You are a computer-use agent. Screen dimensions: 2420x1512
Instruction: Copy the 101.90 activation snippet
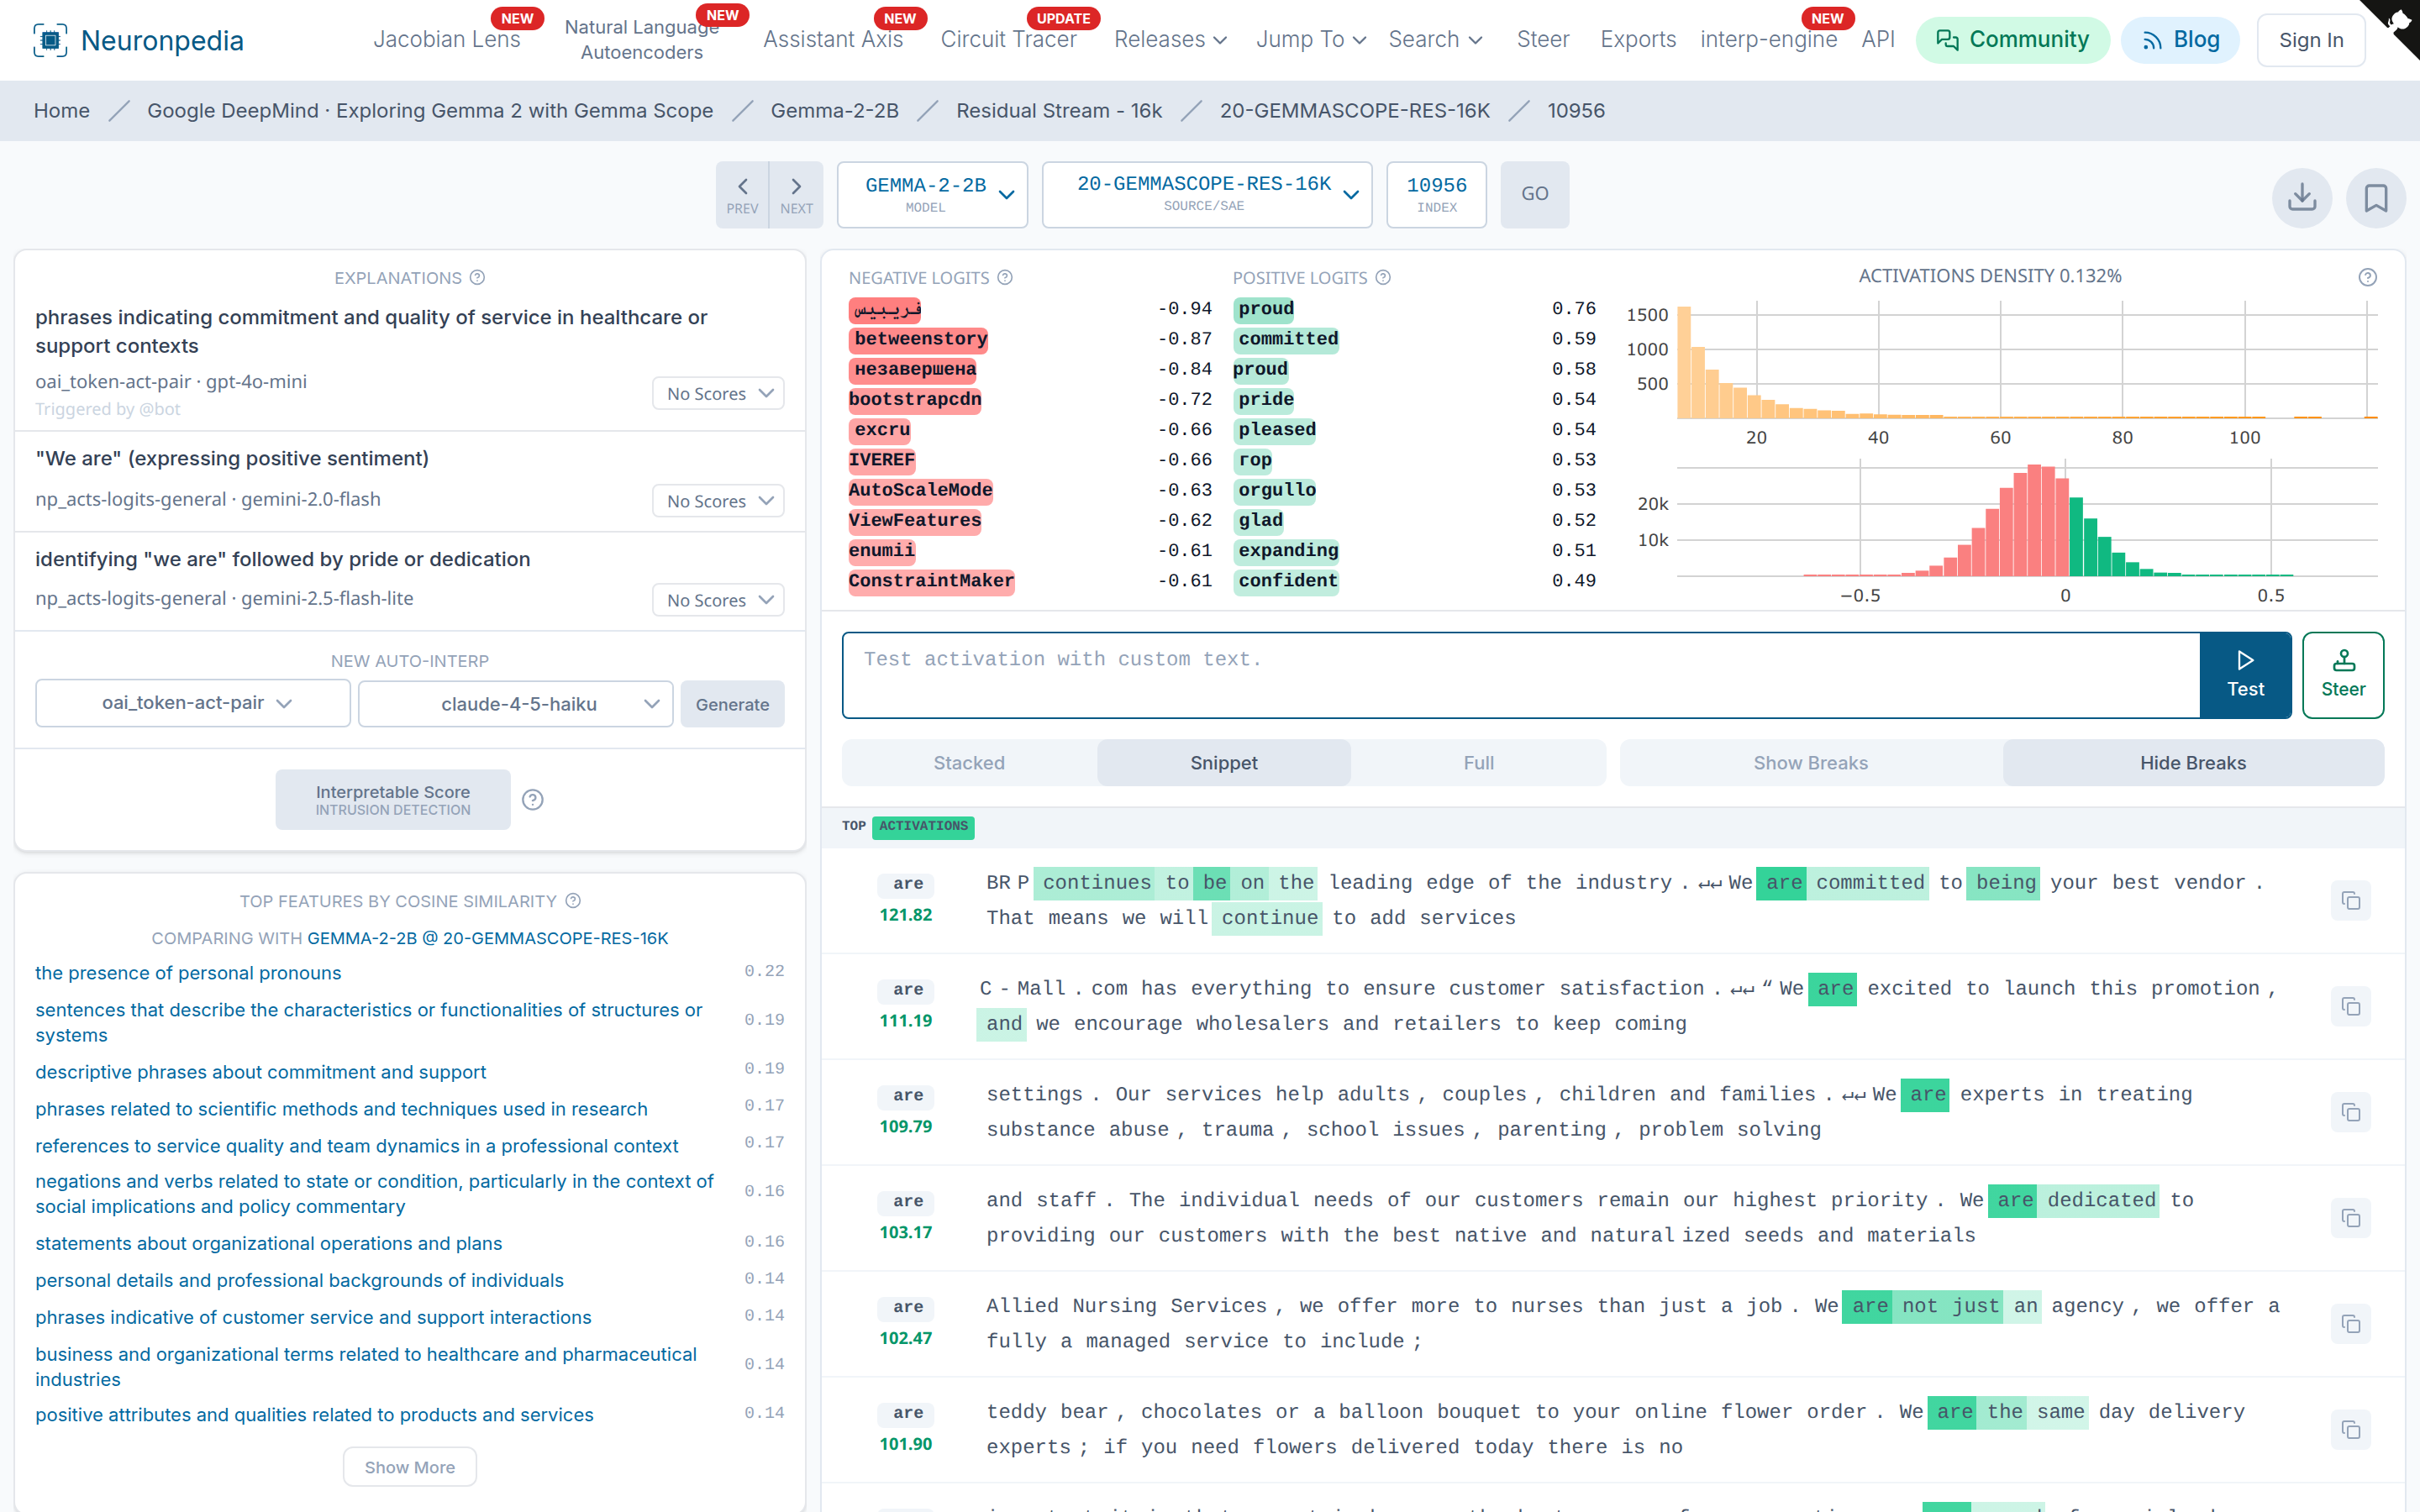click(2350, 1430)
